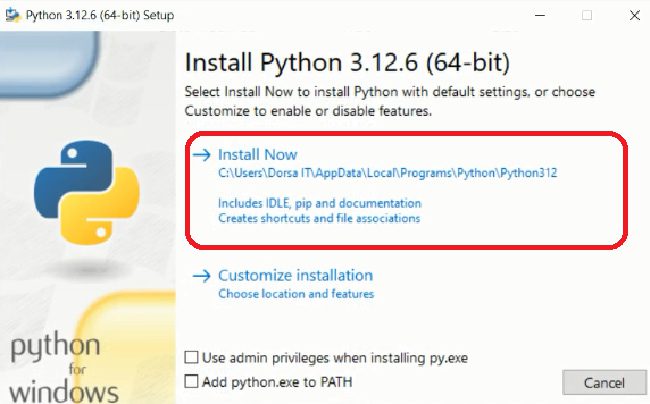Screen dimensions: 650x404
Task: Click the Customize installation heading
Action: click(x=296, y=275)
